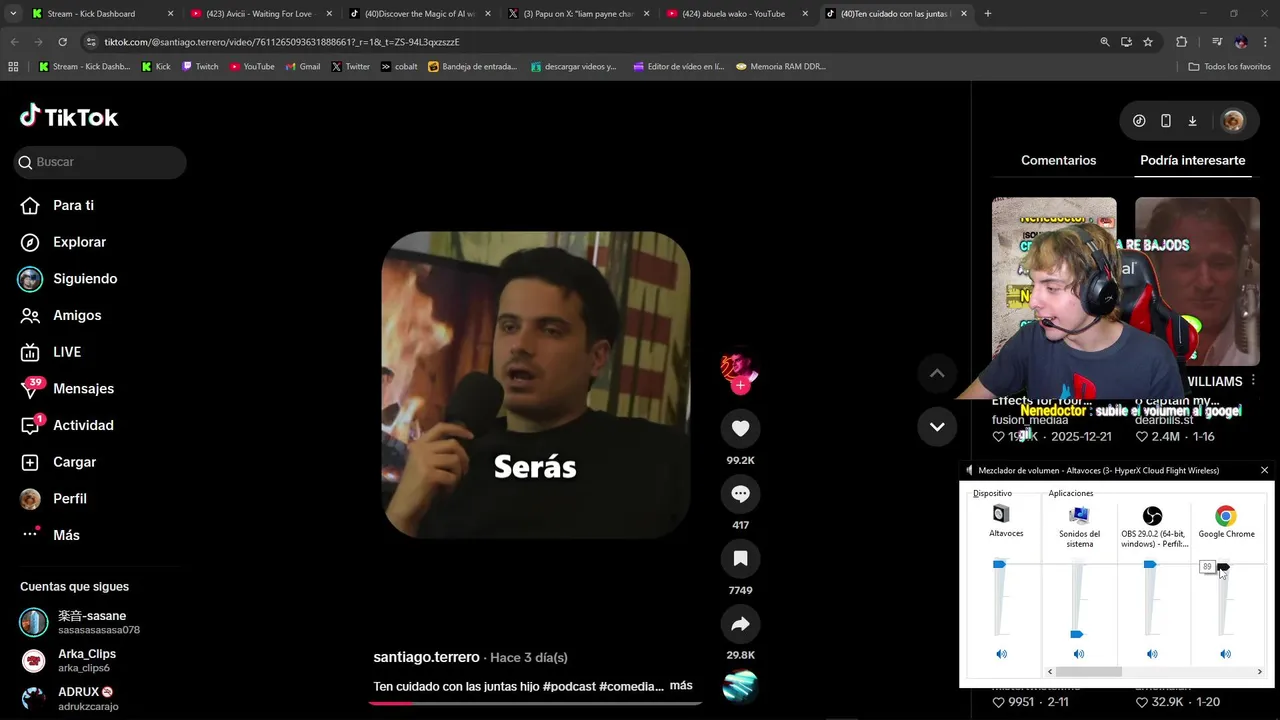The image size is (1280, 720).
Task: Open the Cargar upload page
Action: pyautogui.click(x=58, y=462)
